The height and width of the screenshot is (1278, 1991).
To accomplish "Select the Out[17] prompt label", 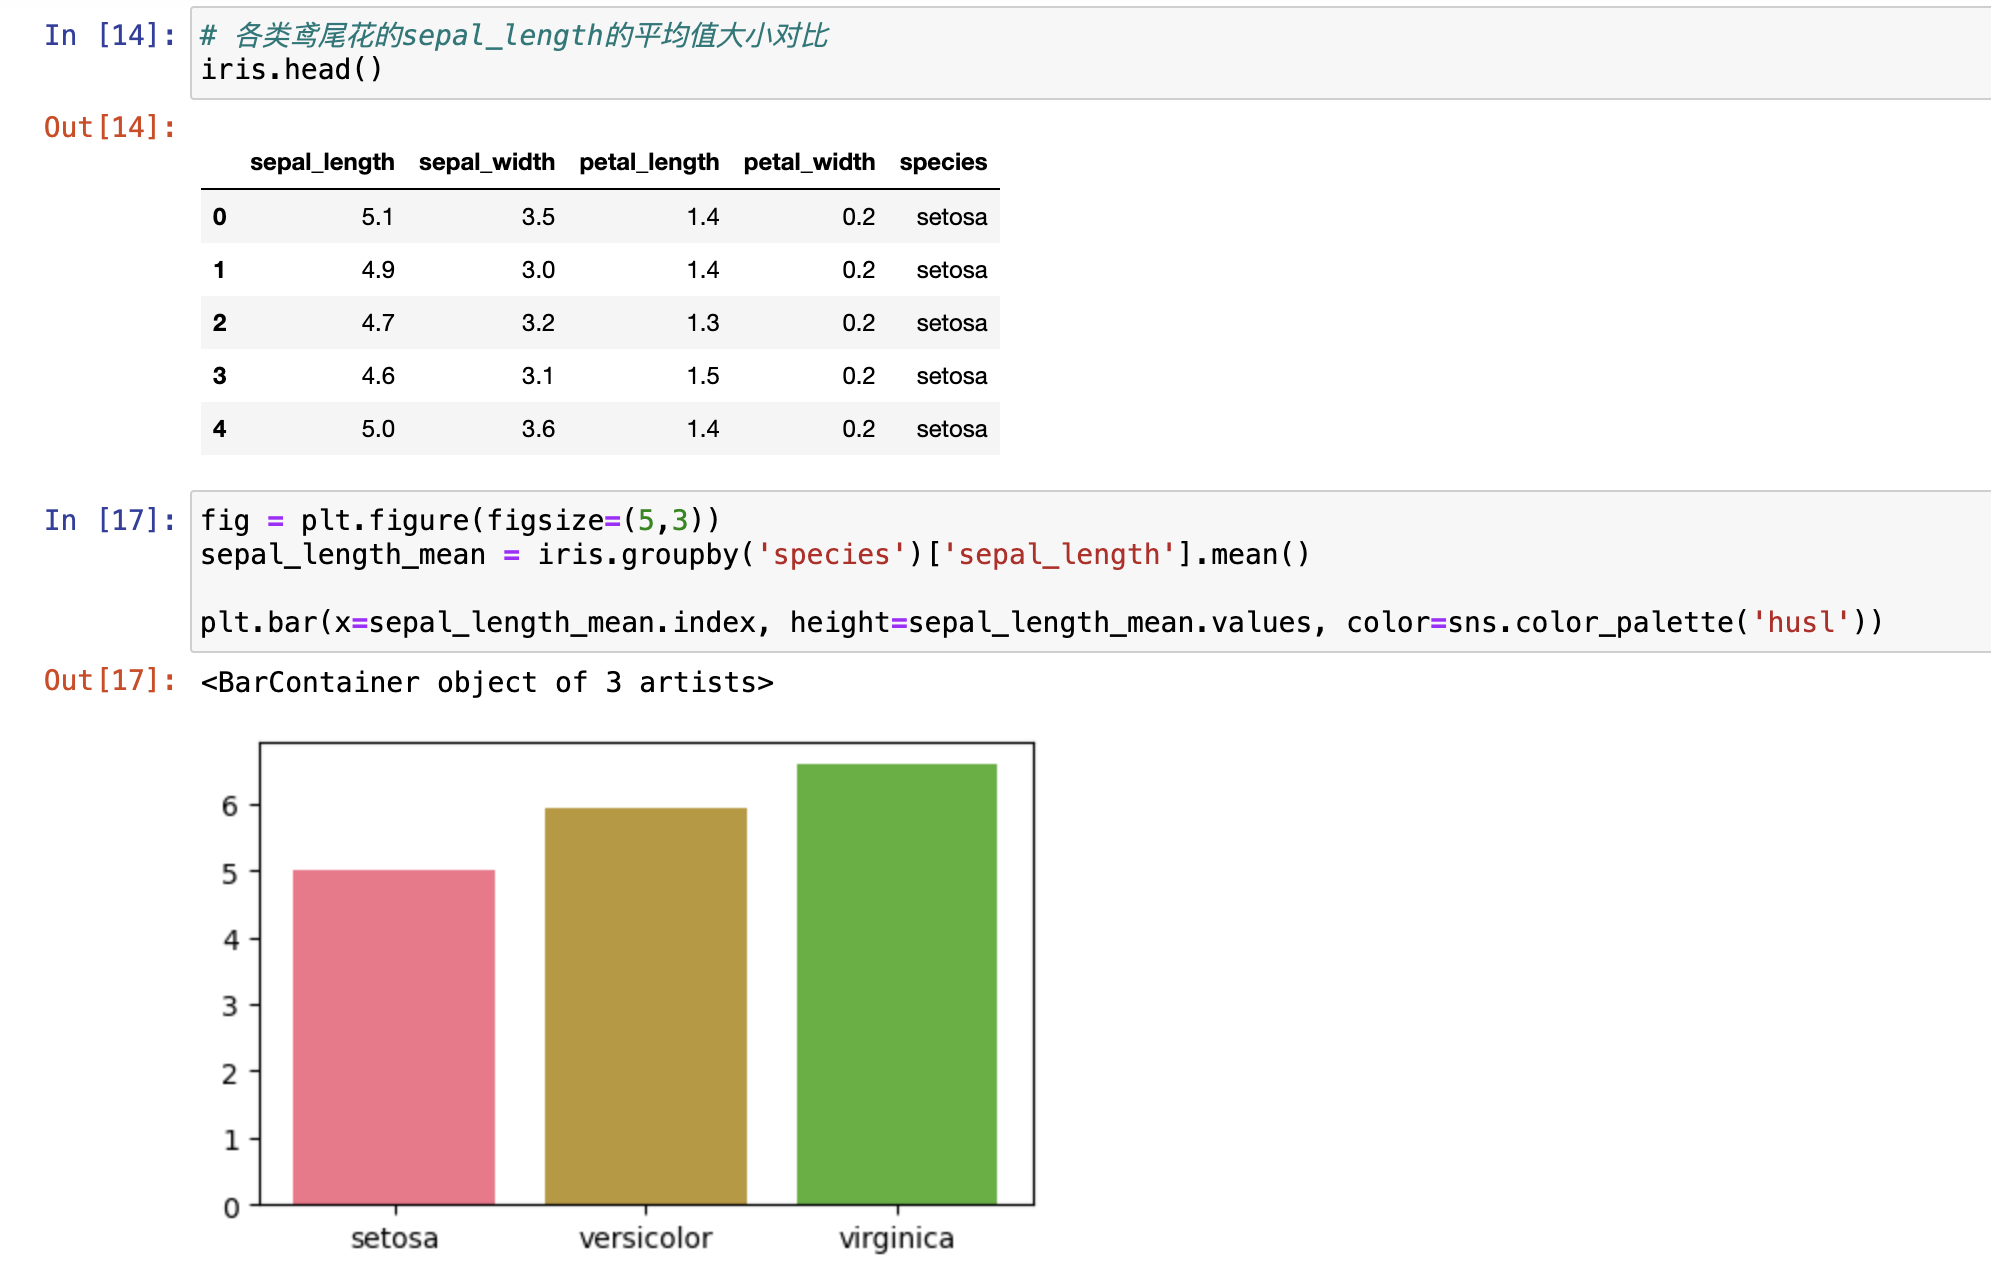I will (110, 680).
